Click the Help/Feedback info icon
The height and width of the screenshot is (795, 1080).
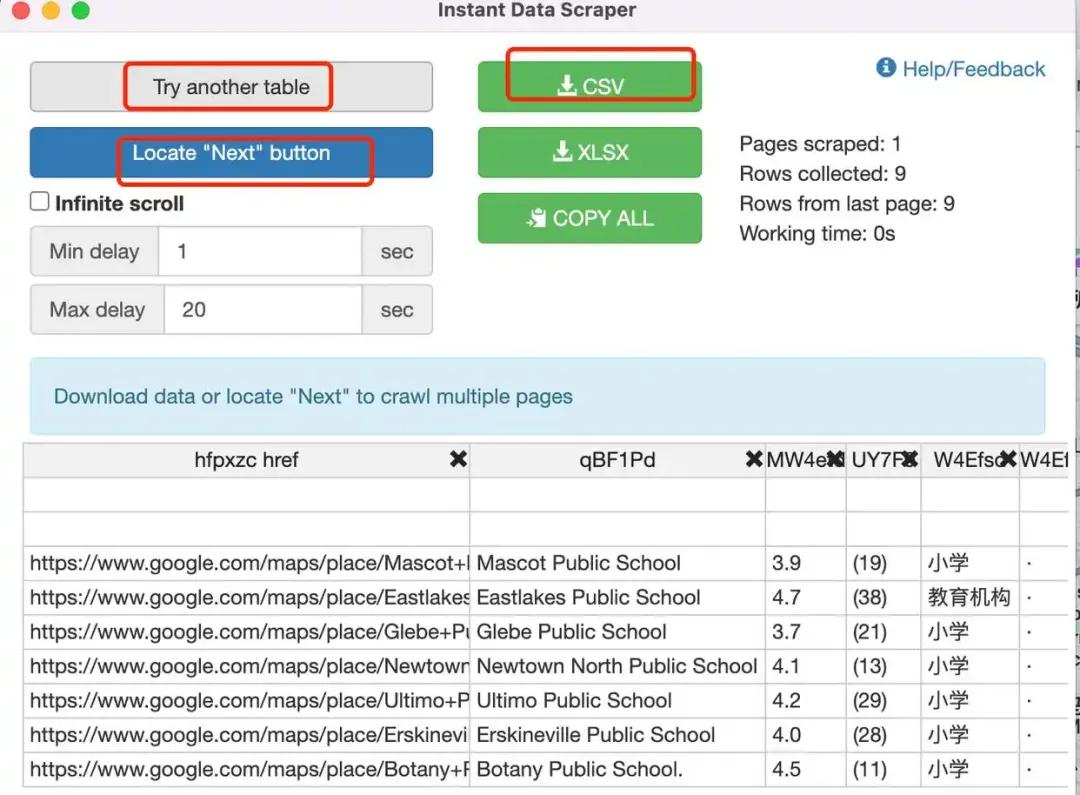(886, 68)
